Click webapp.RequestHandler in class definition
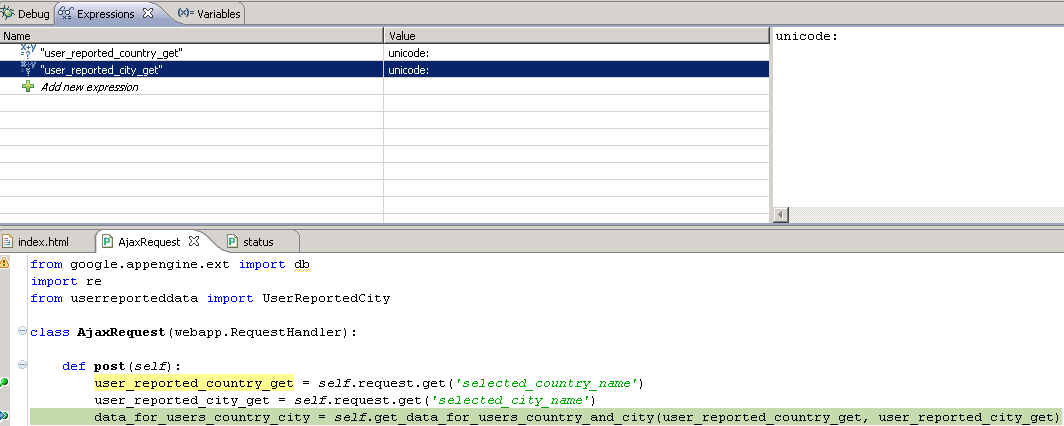Viewport: 1064px width, 426px height. (261, 332)
